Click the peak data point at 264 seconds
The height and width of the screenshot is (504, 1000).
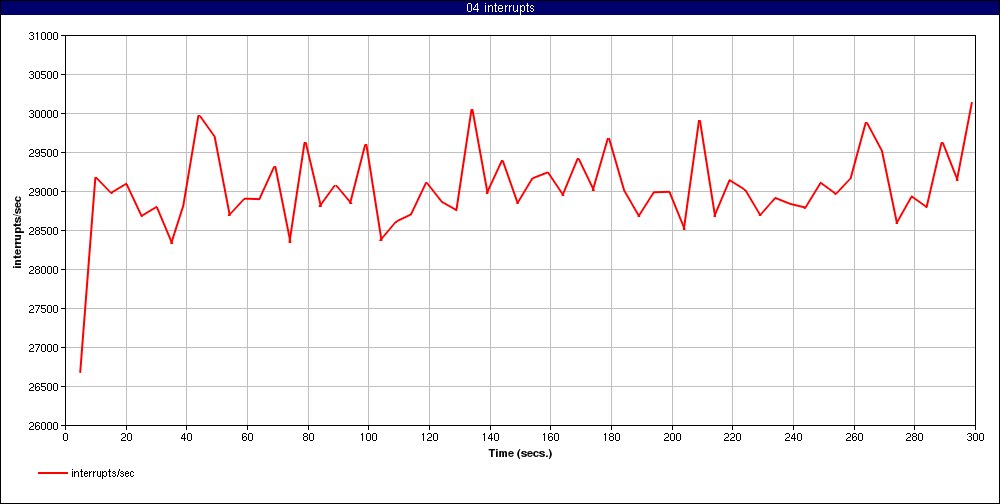point(866,122)
